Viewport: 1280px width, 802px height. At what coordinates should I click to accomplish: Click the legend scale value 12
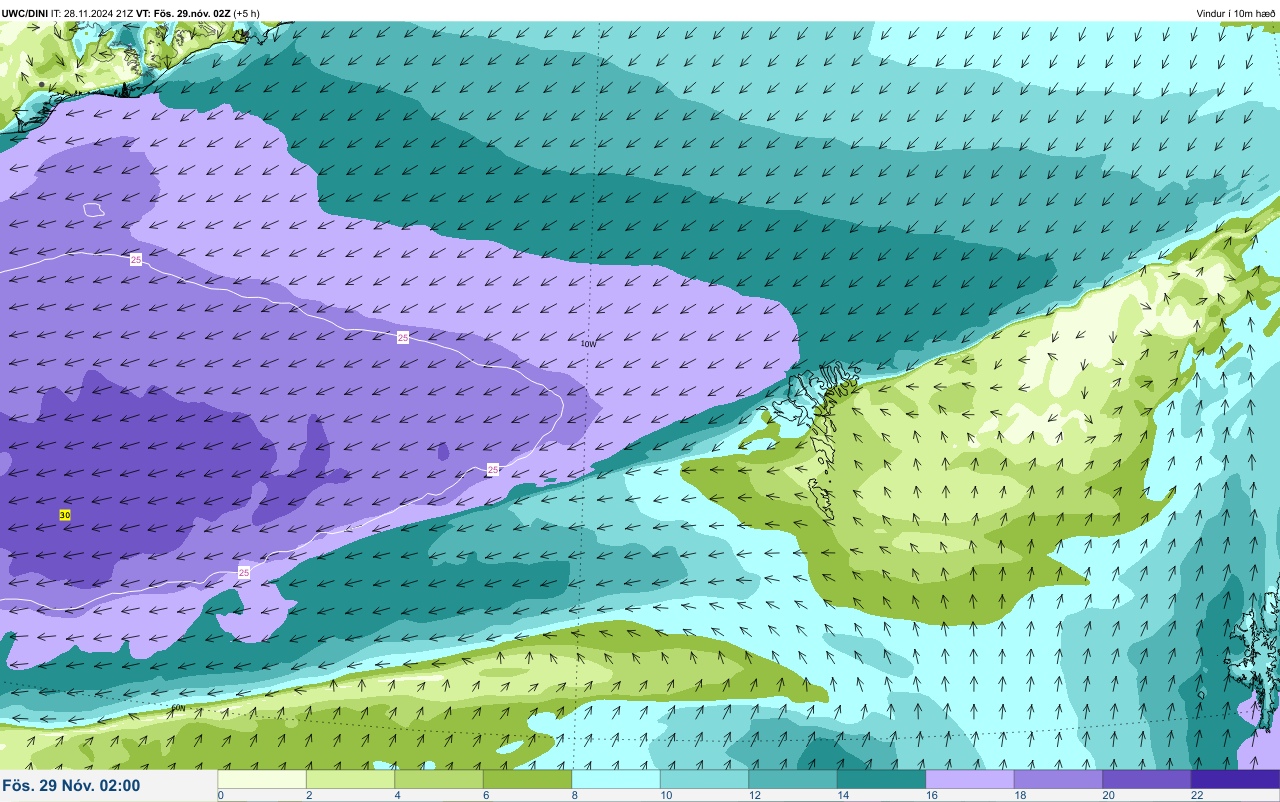coord(754,795)
